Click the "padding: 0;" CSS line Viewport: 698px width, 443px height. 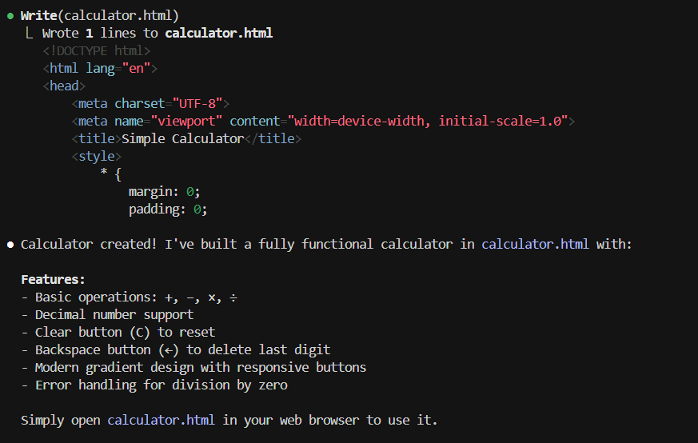tap(167, 209)
